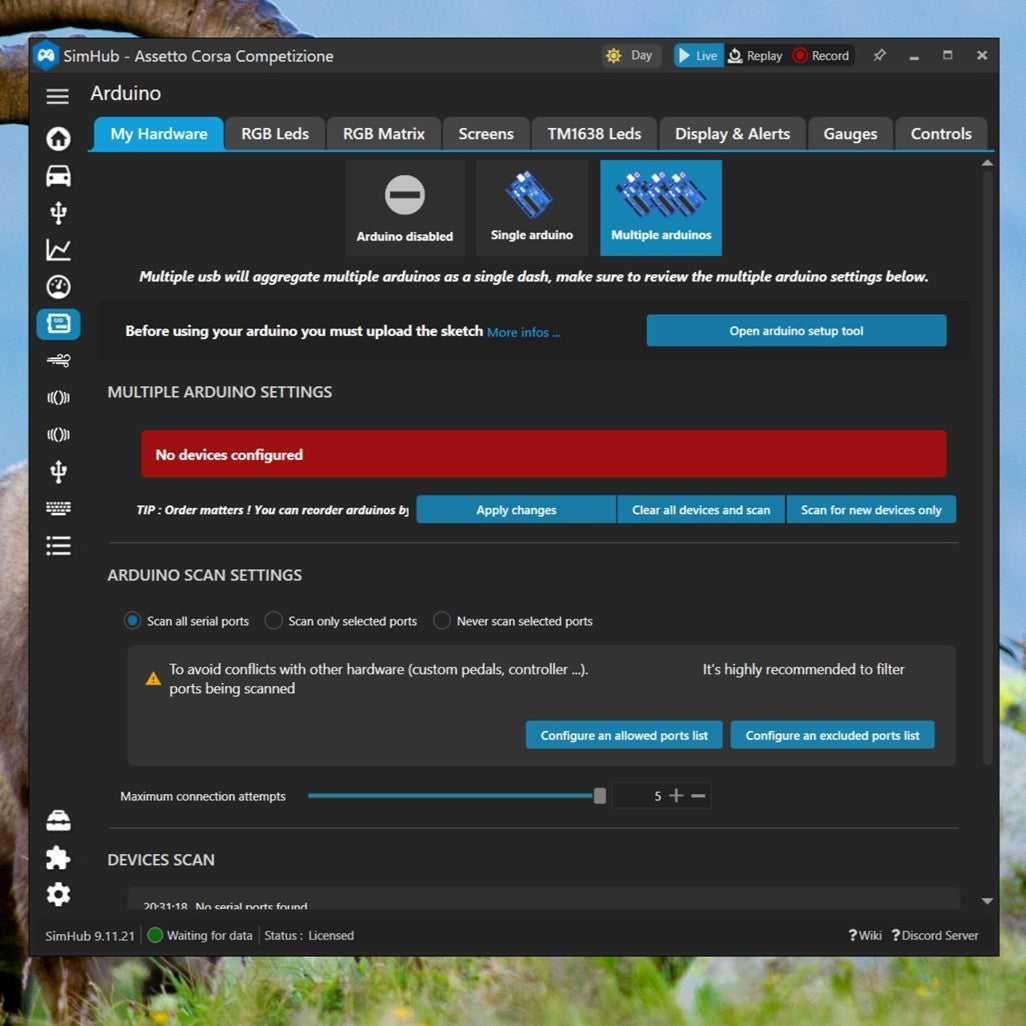The height and width of the screenshot is (1026, 1026).
Task: Configure an excluded ports list
Action: 832,735
